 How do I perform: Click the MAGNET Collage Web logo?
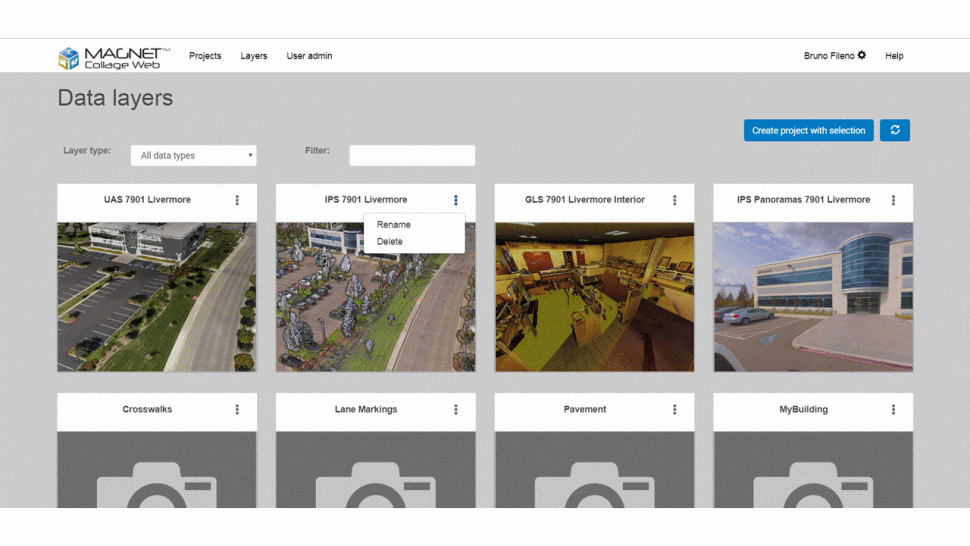[114, 58]
